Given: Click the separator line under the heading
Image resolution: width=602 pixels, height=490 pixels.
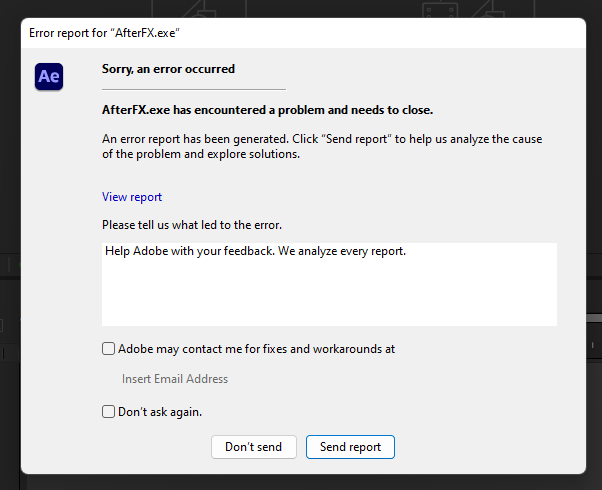Looking at the screenshot, I should (x=194, y=89).
